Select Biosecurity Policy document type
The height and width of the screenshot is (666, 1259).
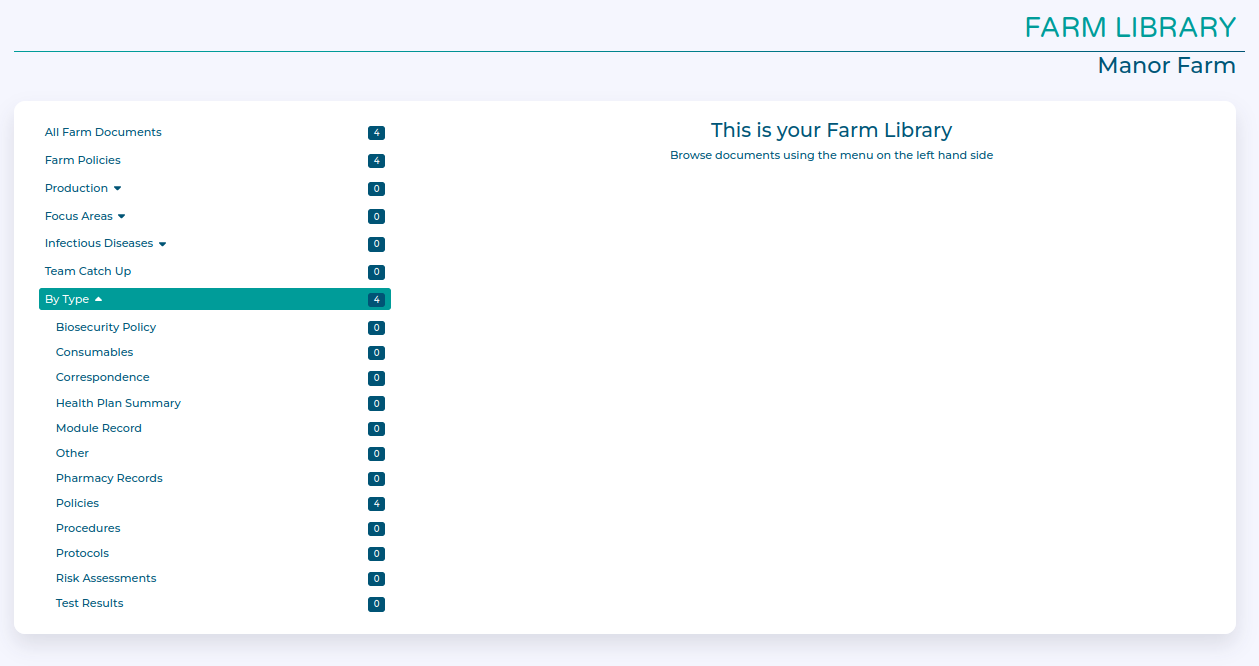[x=106, y=327]
